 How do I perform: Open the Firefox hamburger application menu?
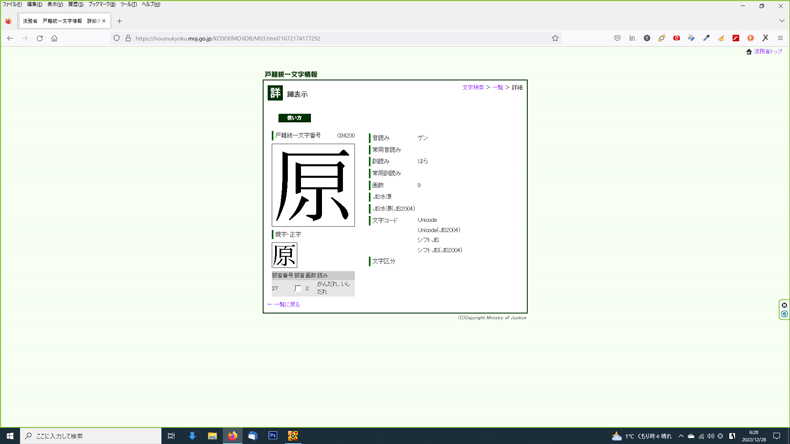(x=780, y=38)
